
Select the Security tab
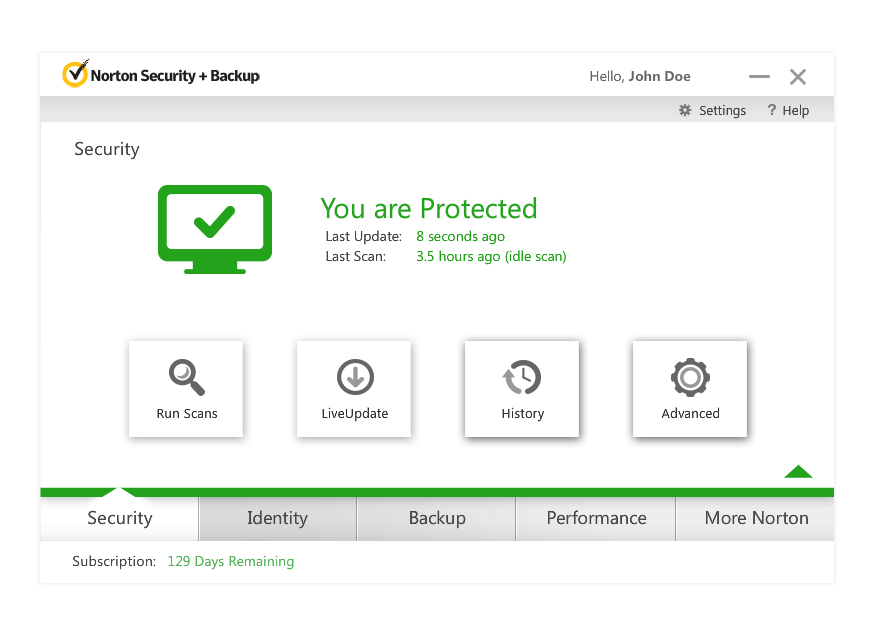point(120,518)
